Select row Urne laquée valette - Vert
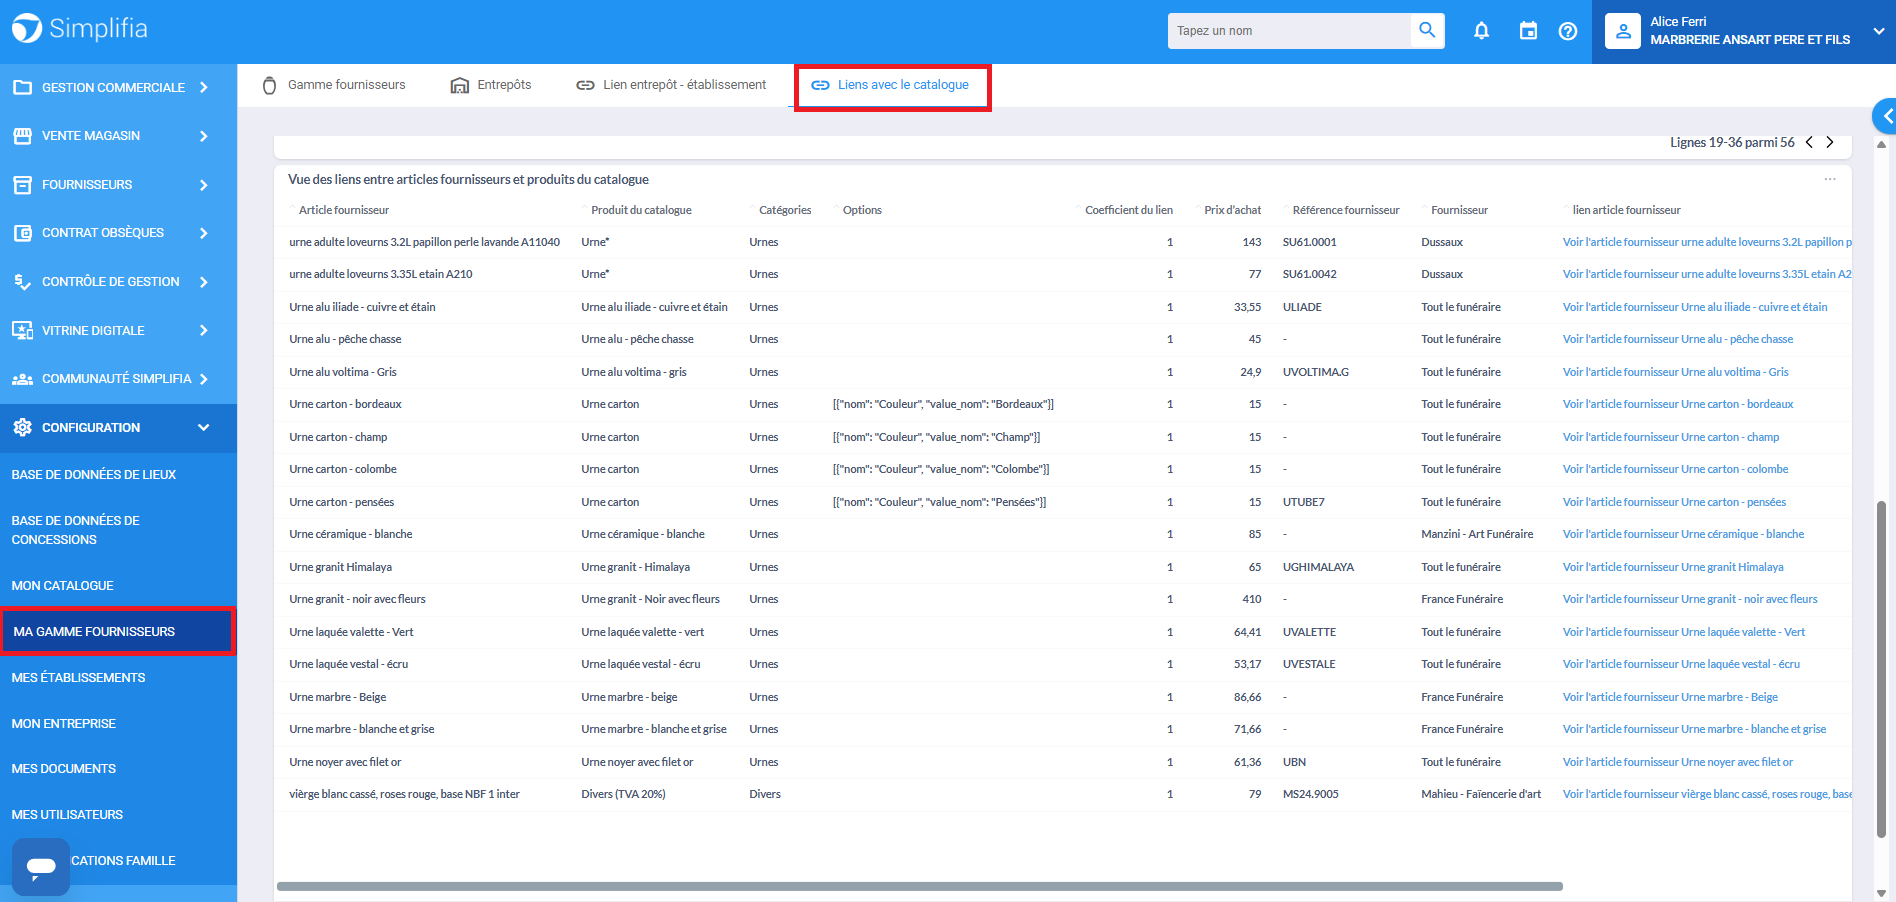The width and height of the screenshot is (1896, 902). pos(1062,632)
